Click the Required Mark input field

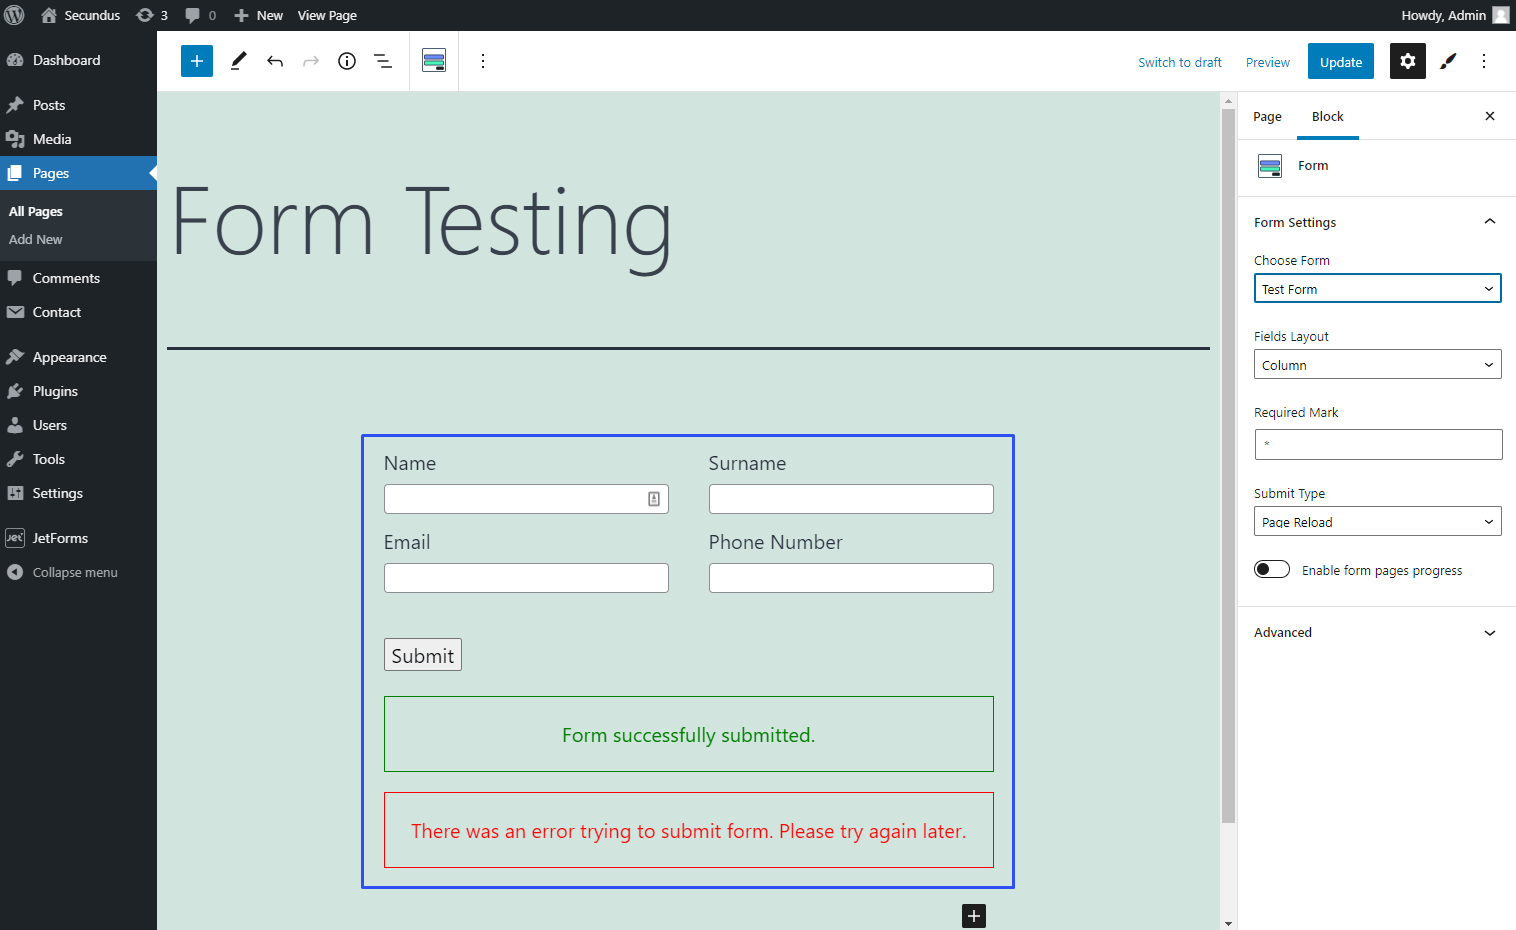click(x=1377, y=444)
